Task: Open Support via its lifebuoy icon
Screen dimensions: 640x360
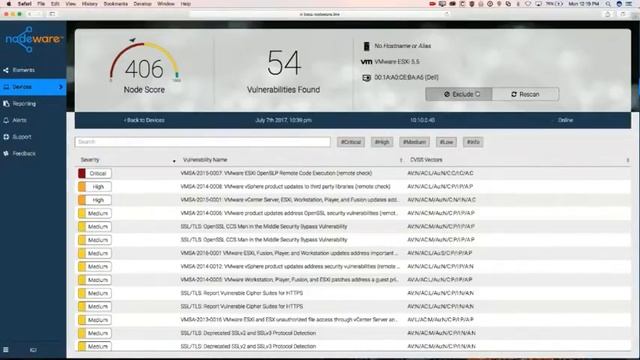Action: tap(6, 137)
